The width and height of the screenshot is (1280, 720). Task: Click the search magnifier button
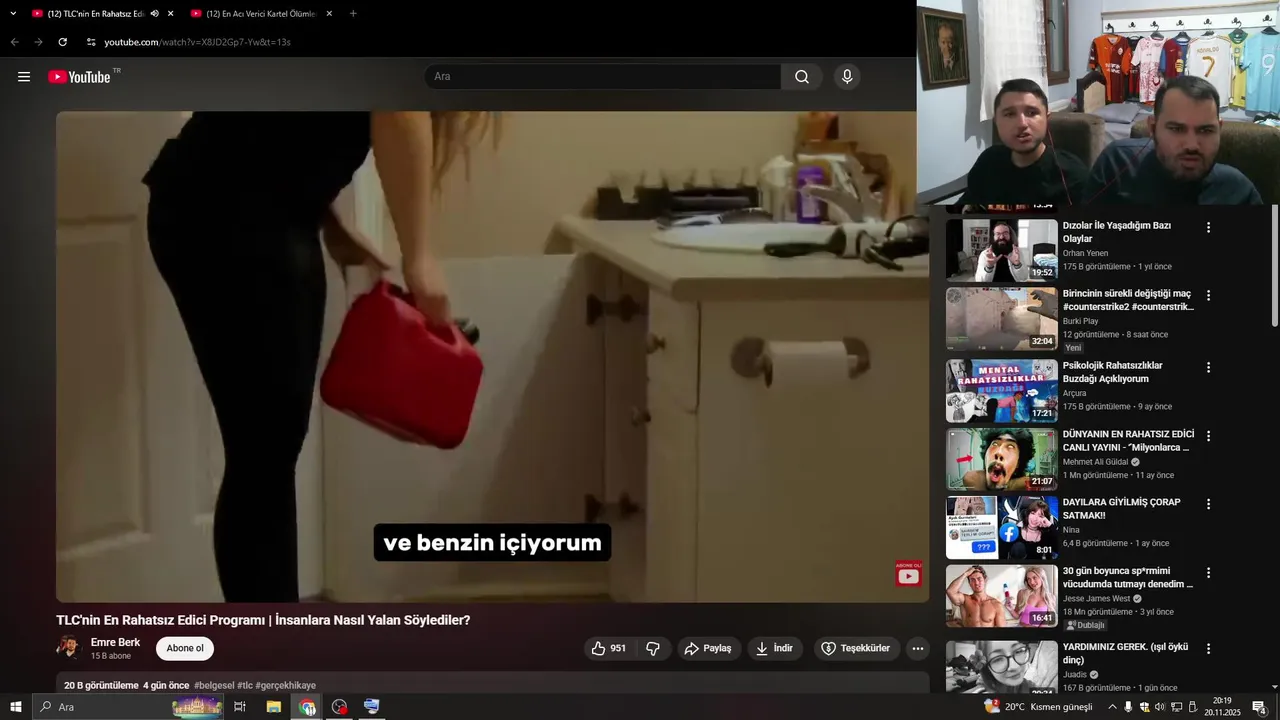coord(802,77)
